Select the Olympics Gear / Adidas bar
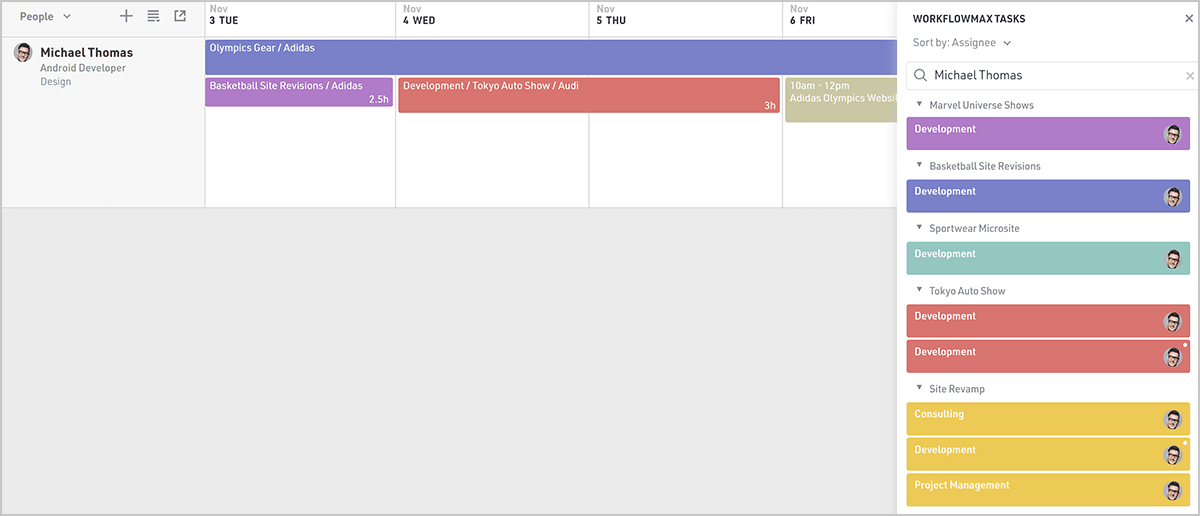Image resolution: width=1200 pixels, height=516 pixels. point(550,57)
